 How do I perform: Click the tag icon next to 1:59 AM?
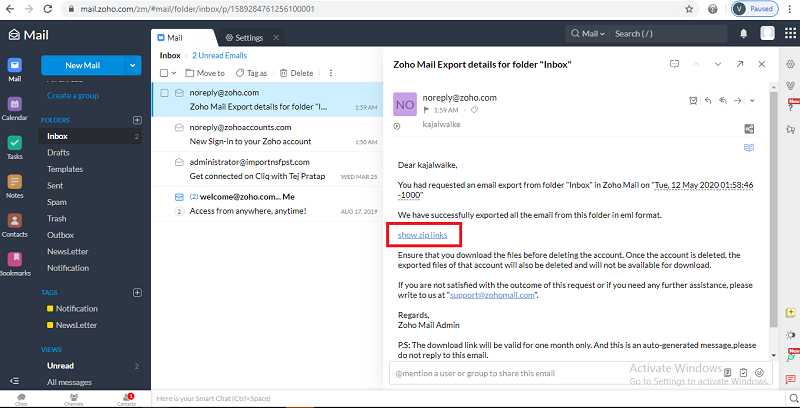(474, 110)
